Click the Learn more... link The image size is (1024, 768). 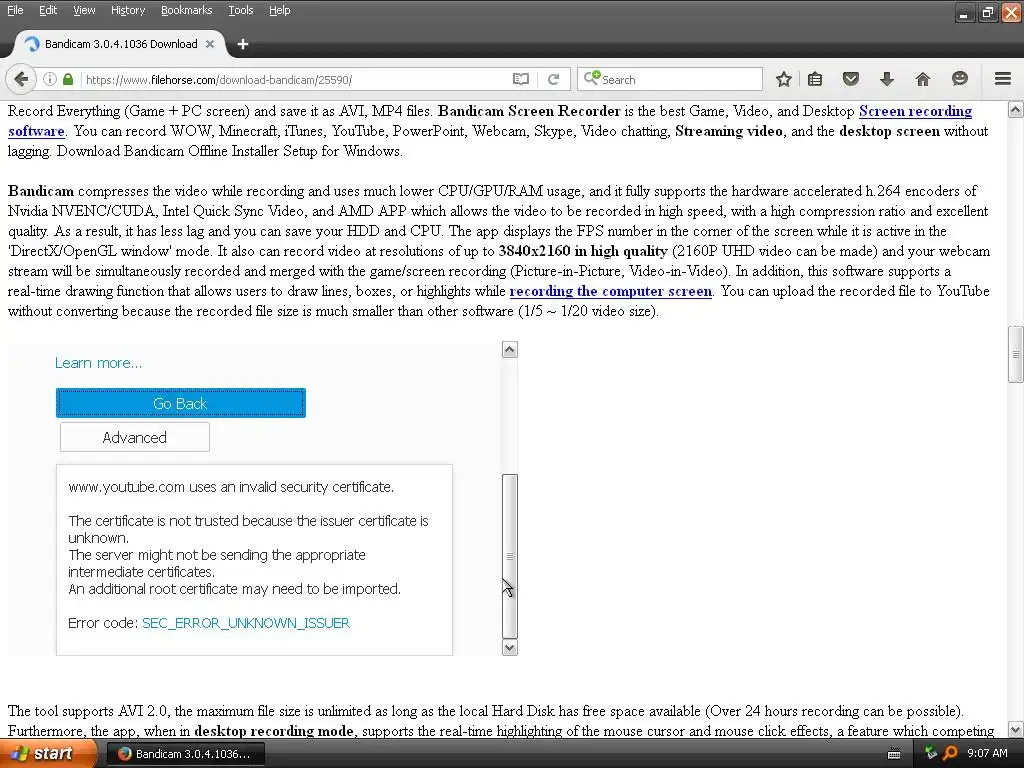[x=98, y=363]
